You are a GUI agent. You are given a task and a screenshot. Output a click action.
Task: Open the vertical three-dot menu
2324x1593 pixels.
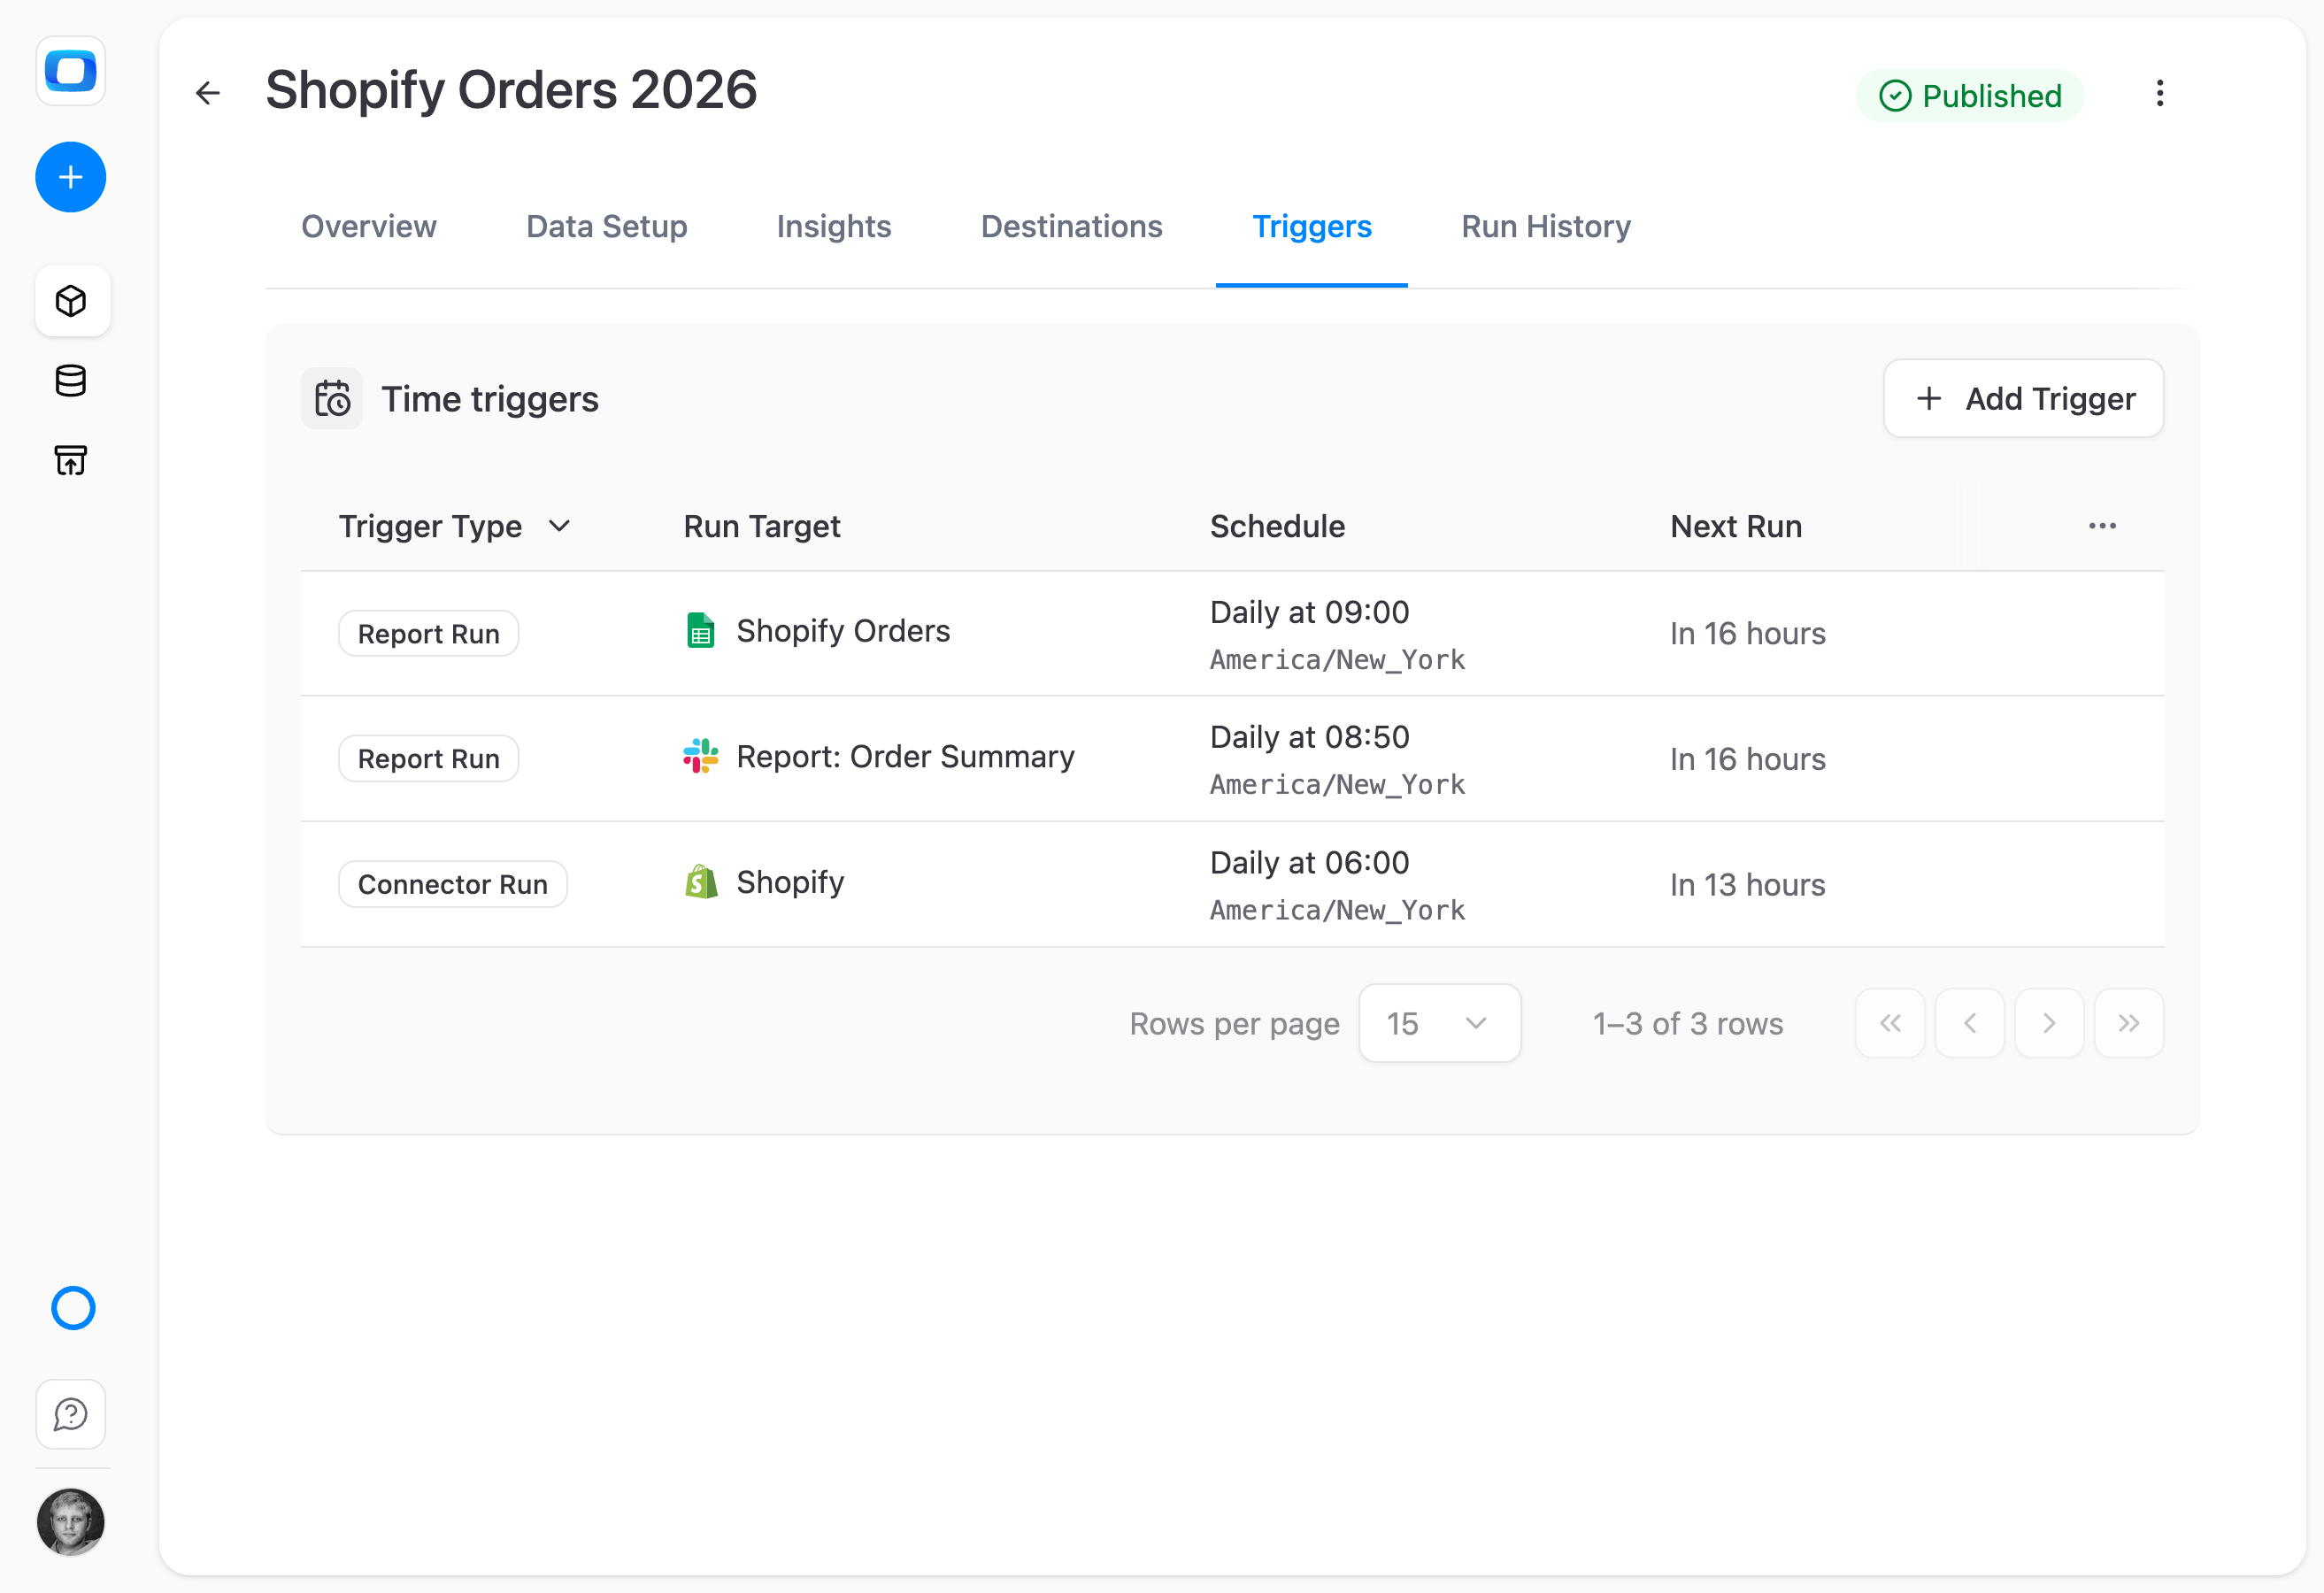(2160, 94)
